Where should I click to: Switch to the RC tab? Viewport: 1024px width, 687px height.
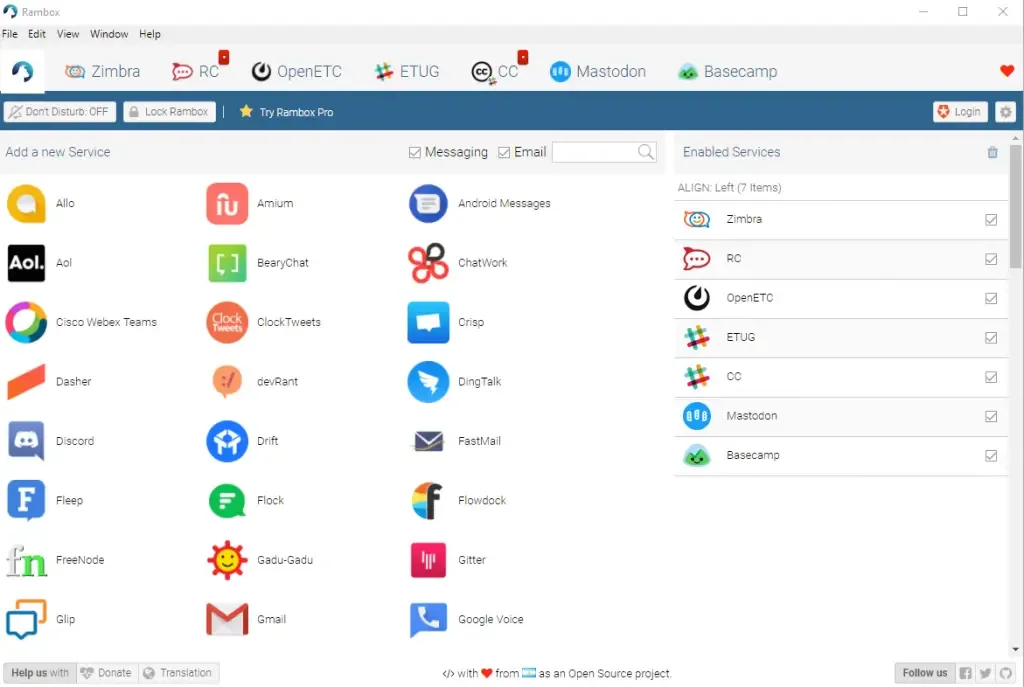196,71
